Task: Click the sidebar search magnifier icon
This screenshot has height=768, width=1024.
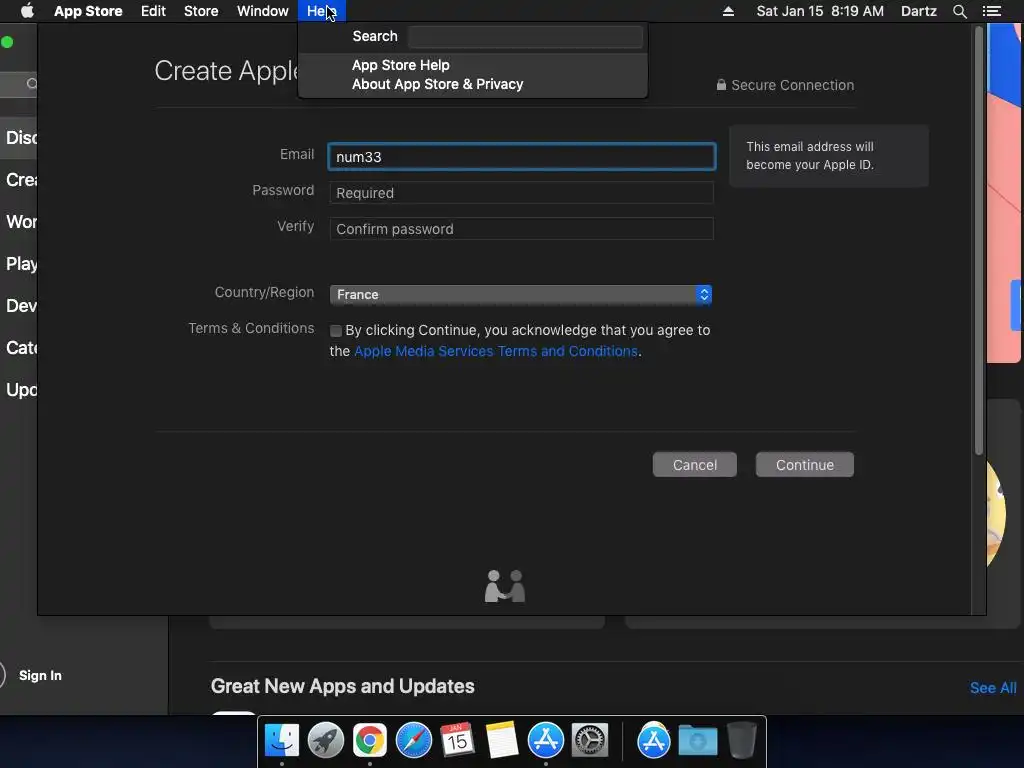Action: point(31,84)
